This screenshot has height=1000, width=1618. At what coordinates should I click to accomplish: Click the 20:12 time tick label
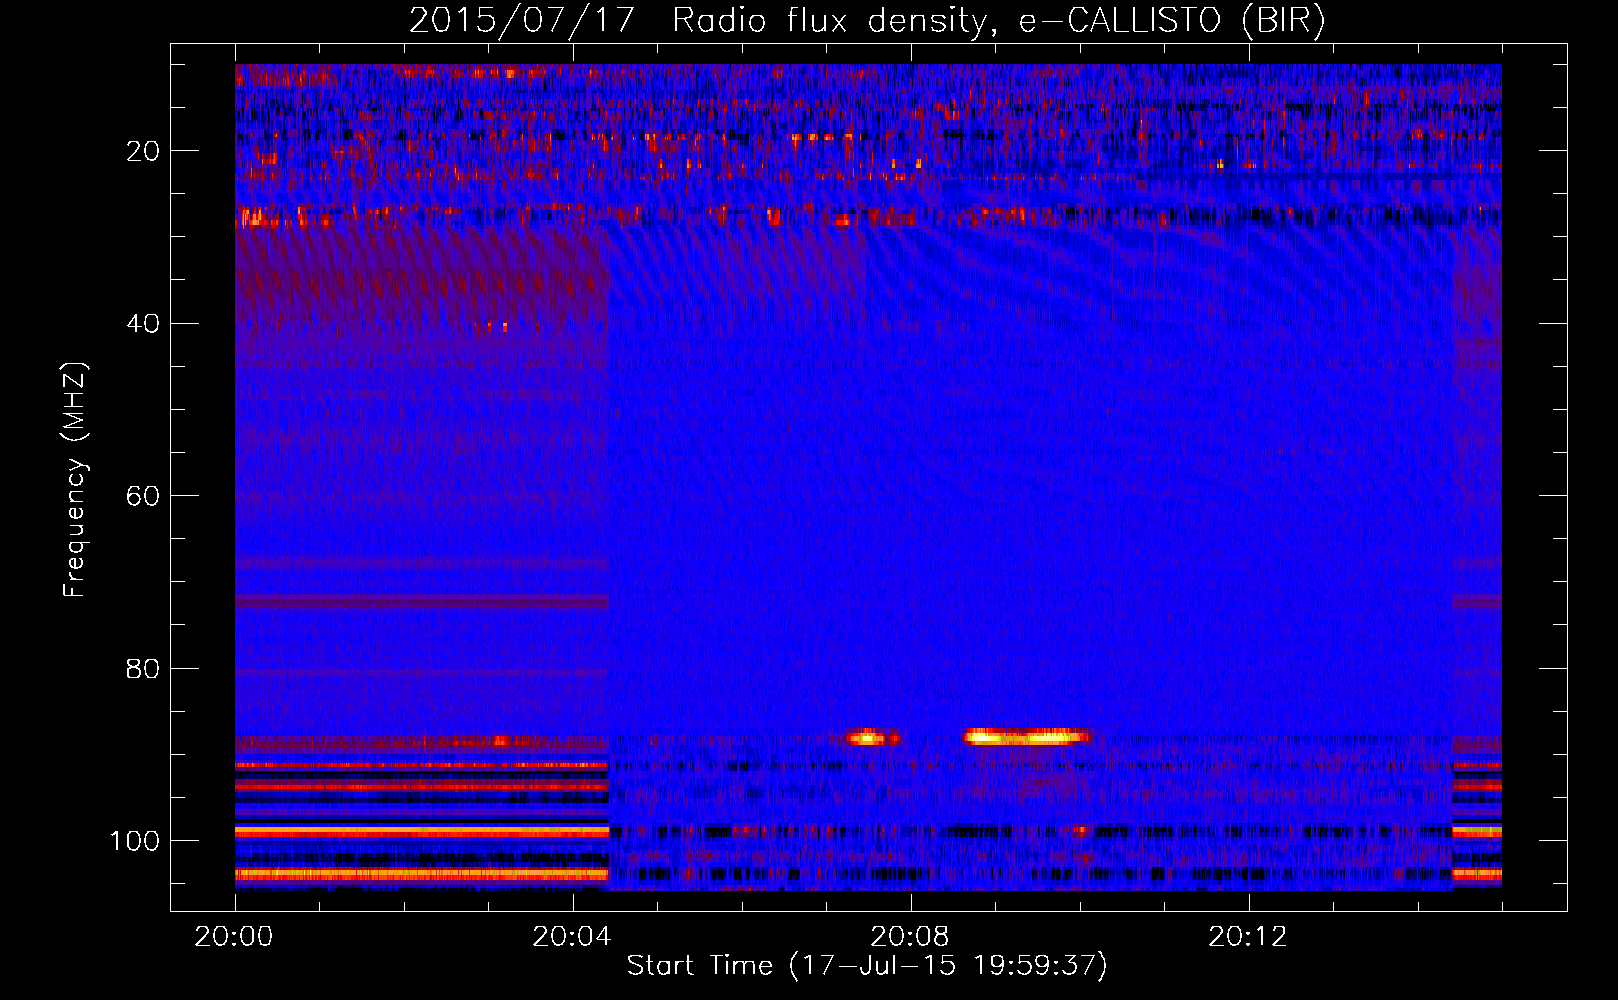1247,937
